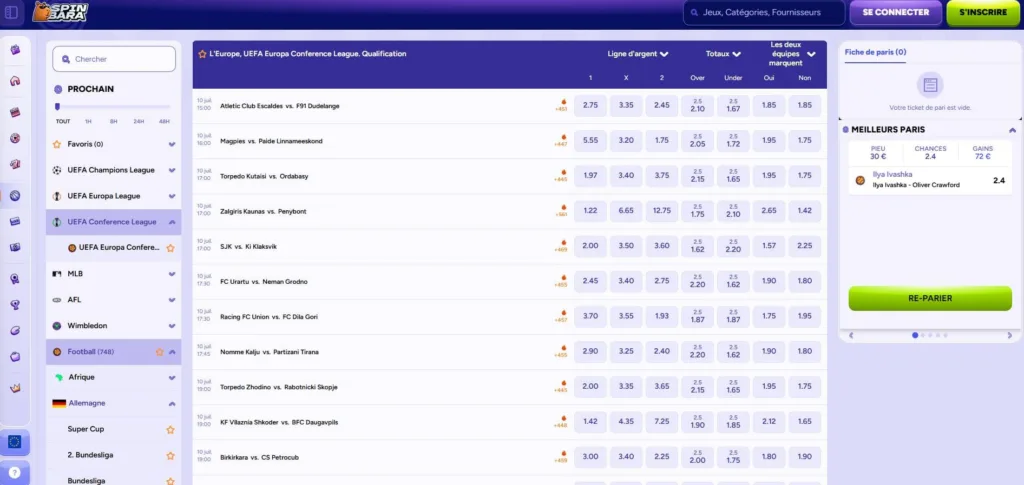Viewport: 1024px width, 485px height.
Task: Focus Jeux, Catégories, Fournisseurs search field
Action: pos(763,12)
